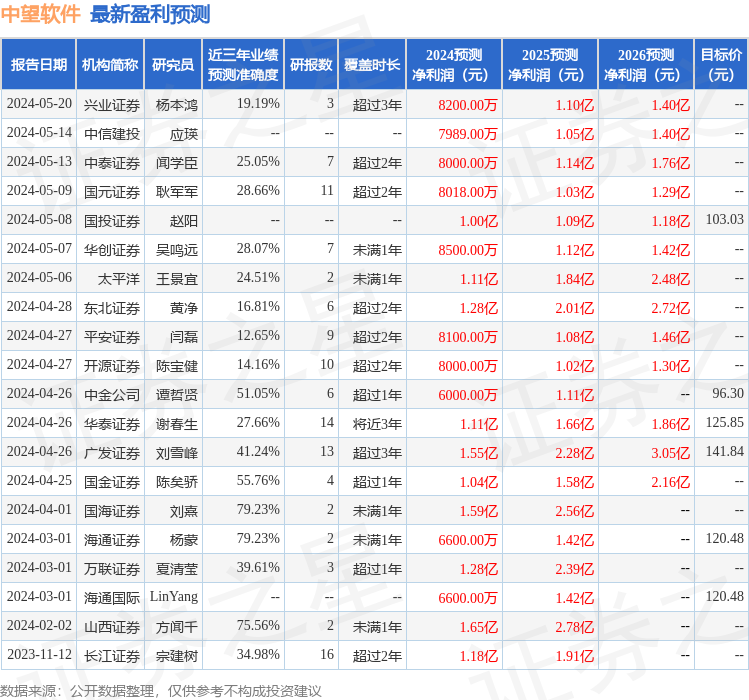Click accuracy value 55.76%

258,480
